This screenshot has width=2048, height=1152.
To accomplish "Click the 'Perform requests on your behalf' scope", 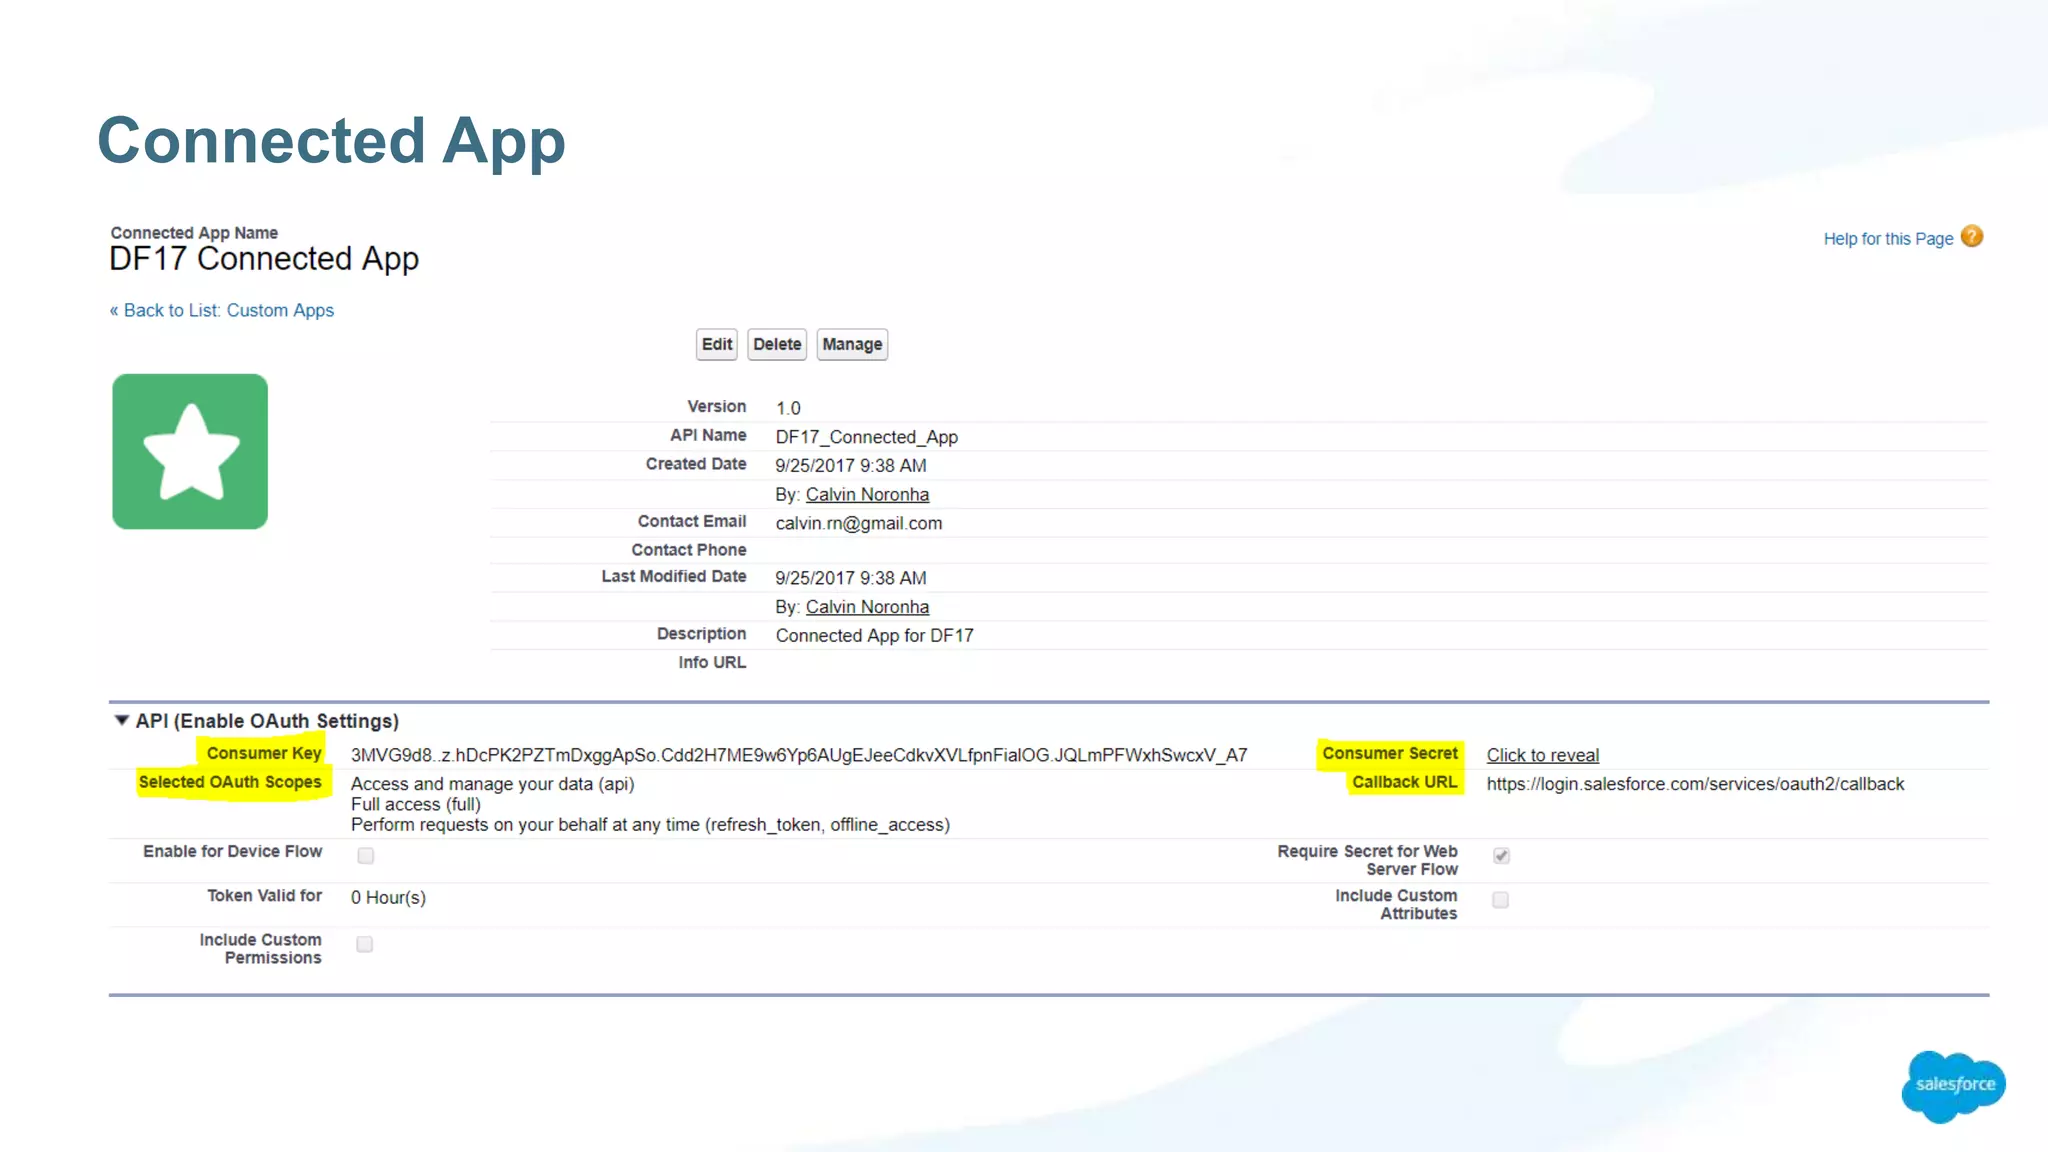I will point(650,825).
